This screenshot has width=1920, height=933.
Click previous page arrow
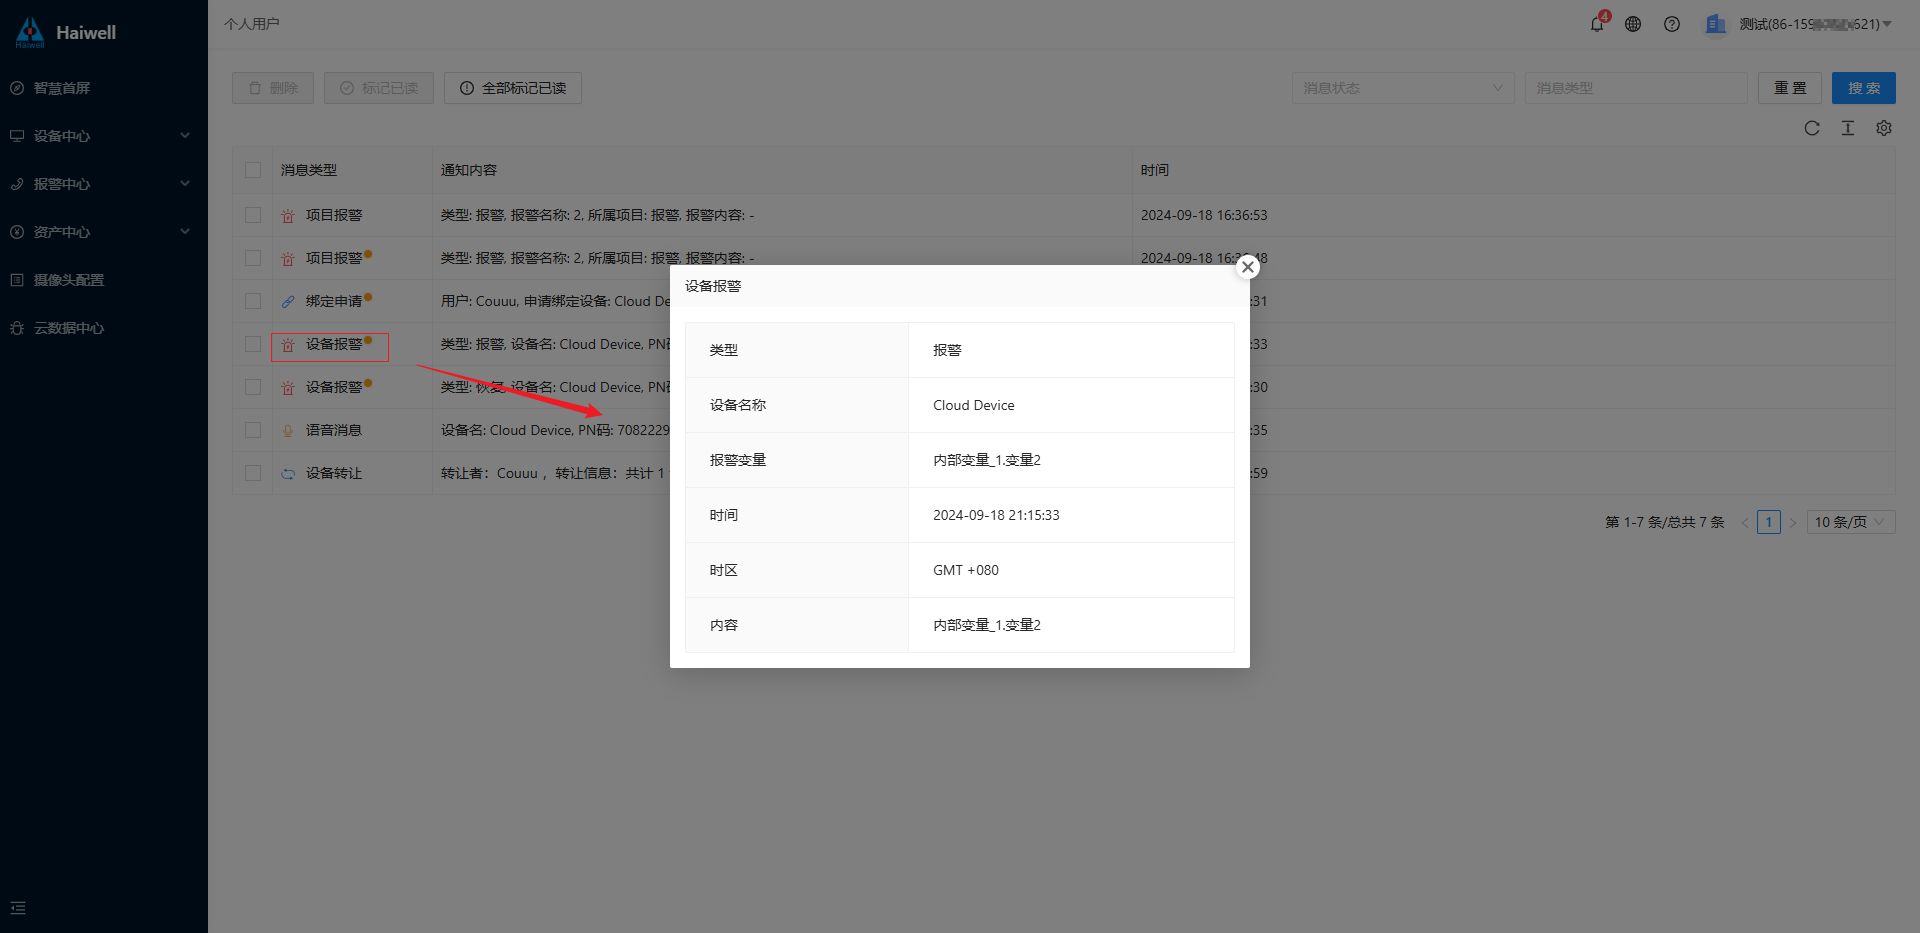pyautogui.click(x=1745, y=522)
